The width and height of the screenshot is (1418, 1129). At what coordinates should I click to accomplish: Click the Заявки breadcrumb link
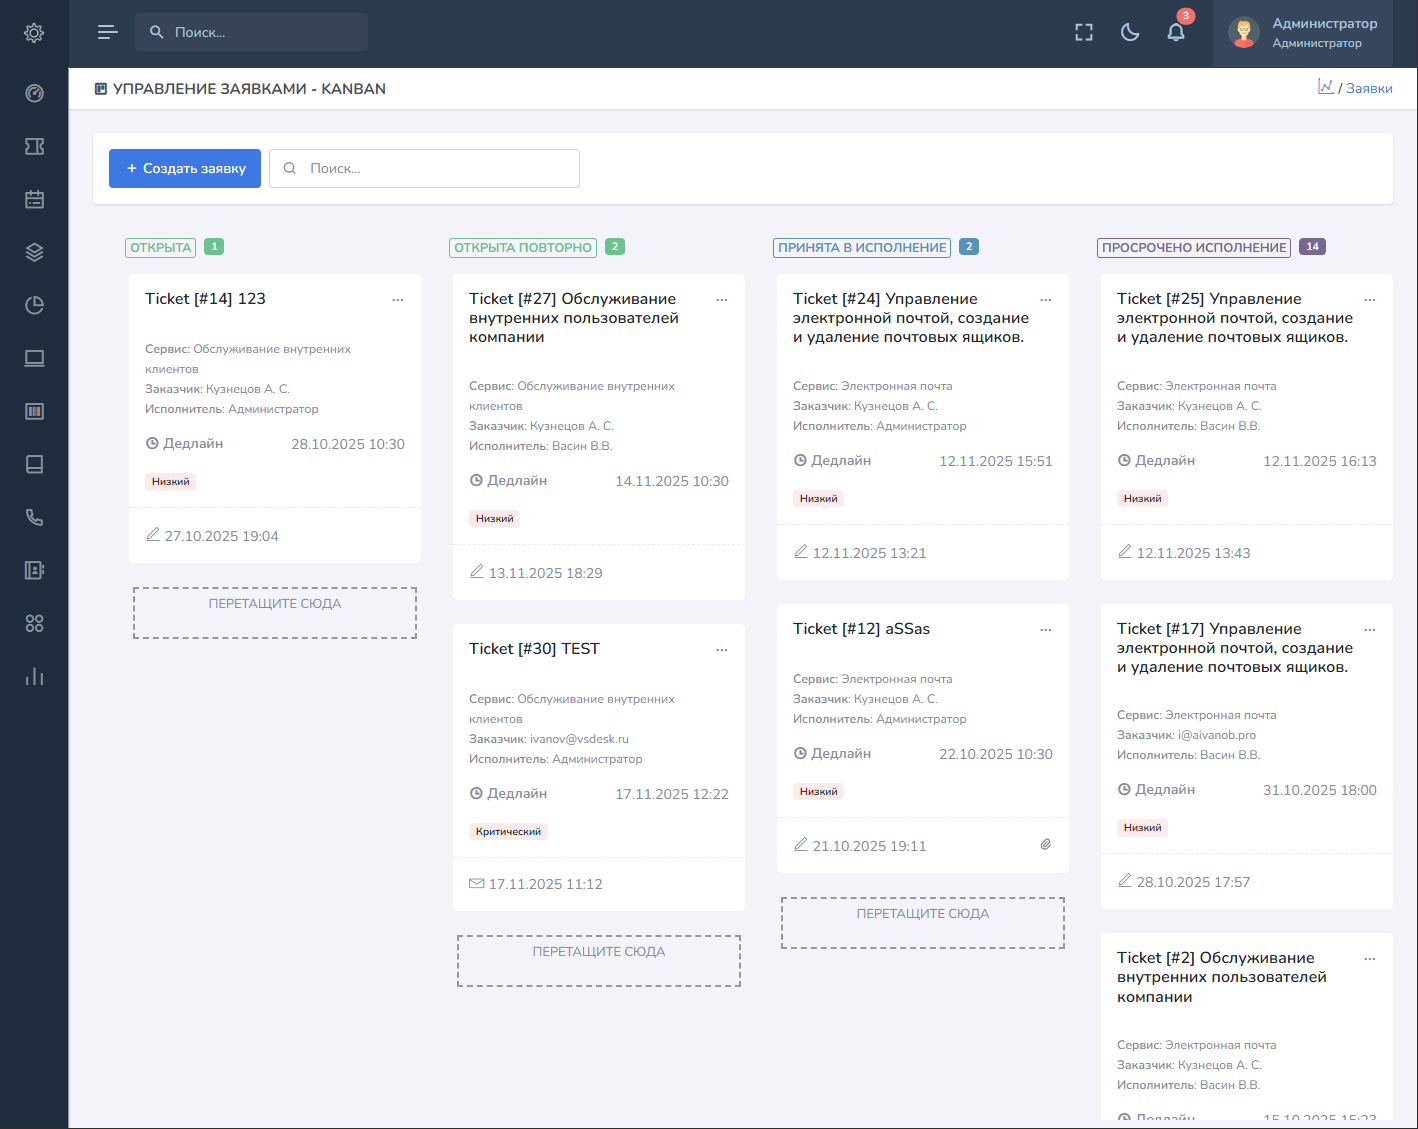(1369, 89)
